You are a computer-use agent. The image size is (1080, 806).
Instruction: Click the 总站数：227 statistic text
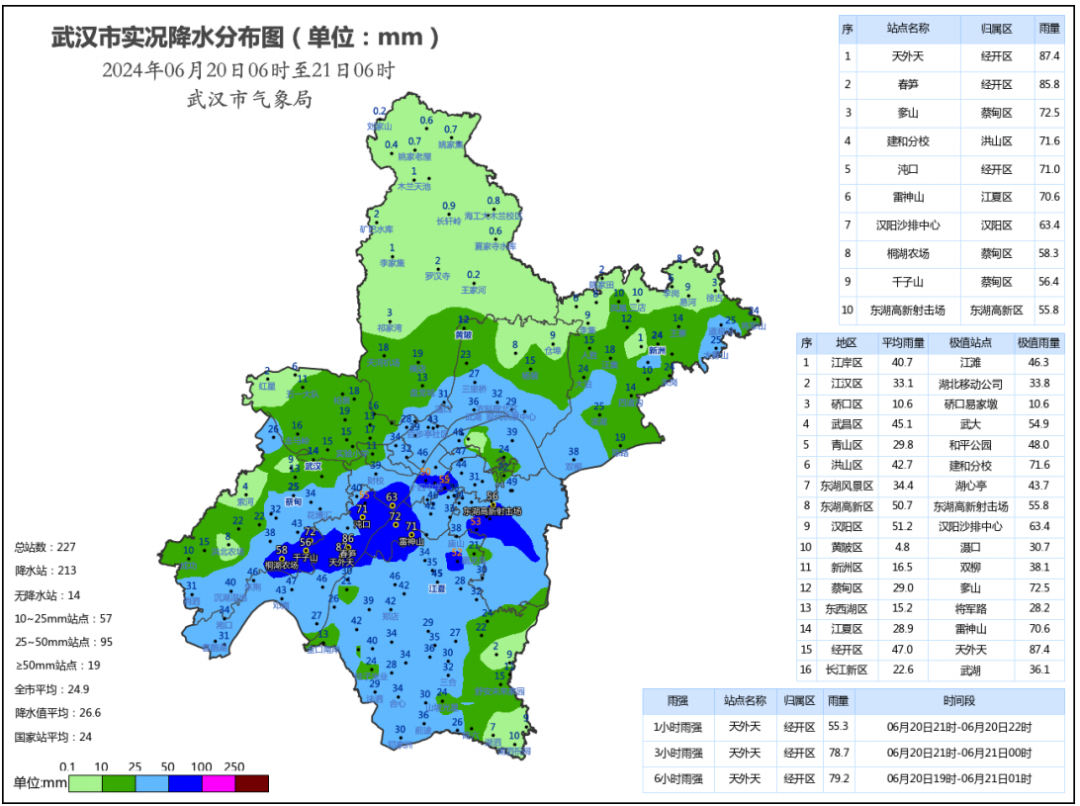tap(45, 547)
